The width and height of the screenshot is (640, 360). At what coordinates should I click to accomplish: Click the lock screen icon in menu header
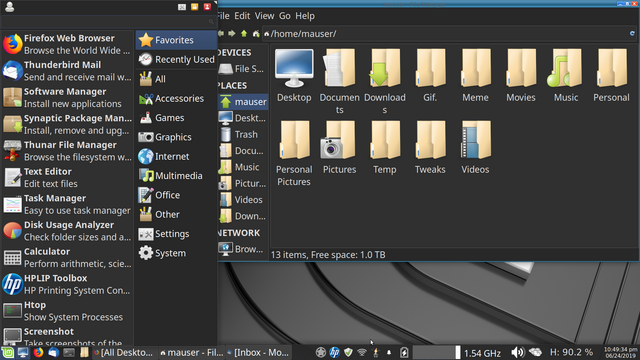pos(195,7)
